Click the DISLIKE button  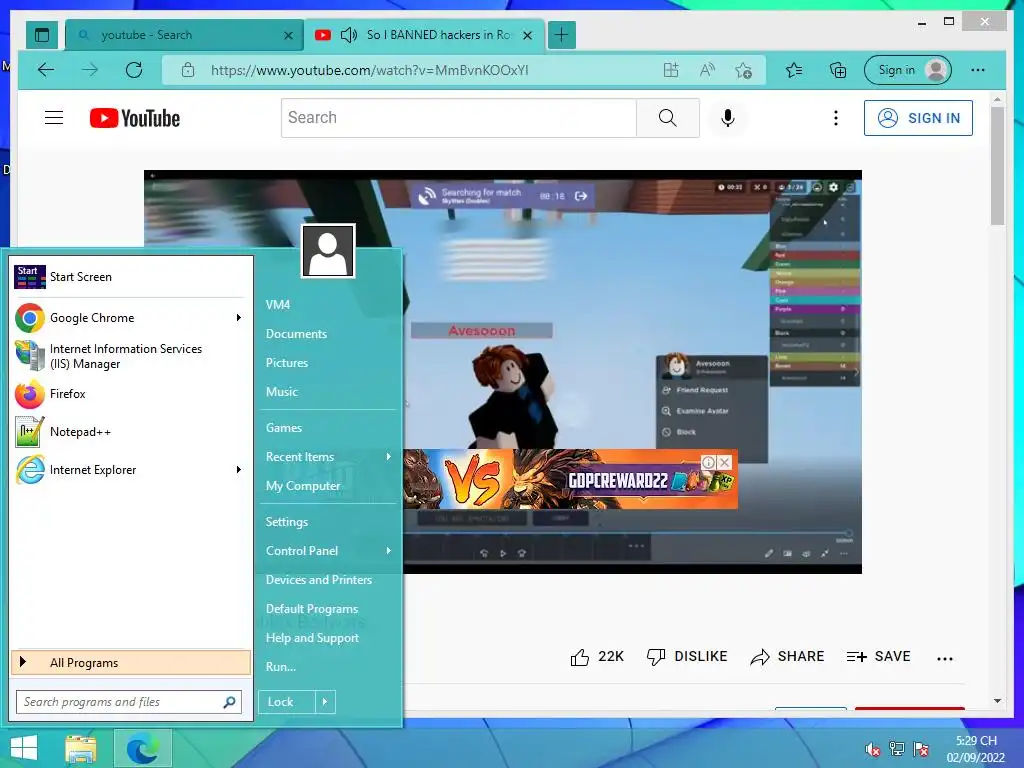pos(687,656)
